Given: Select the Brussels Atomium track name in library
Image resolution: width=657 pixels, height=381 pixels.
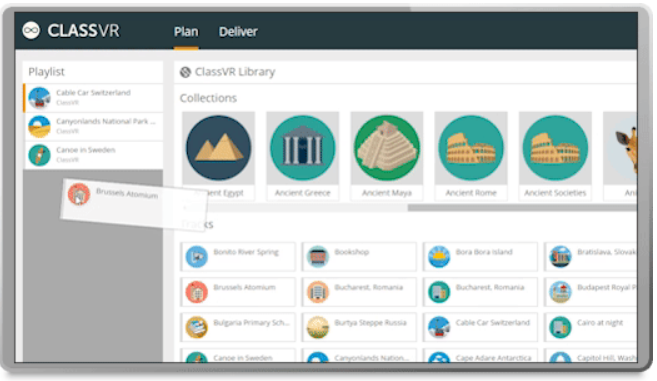Looking at the screenshot, I should click(x=244, y=287).
